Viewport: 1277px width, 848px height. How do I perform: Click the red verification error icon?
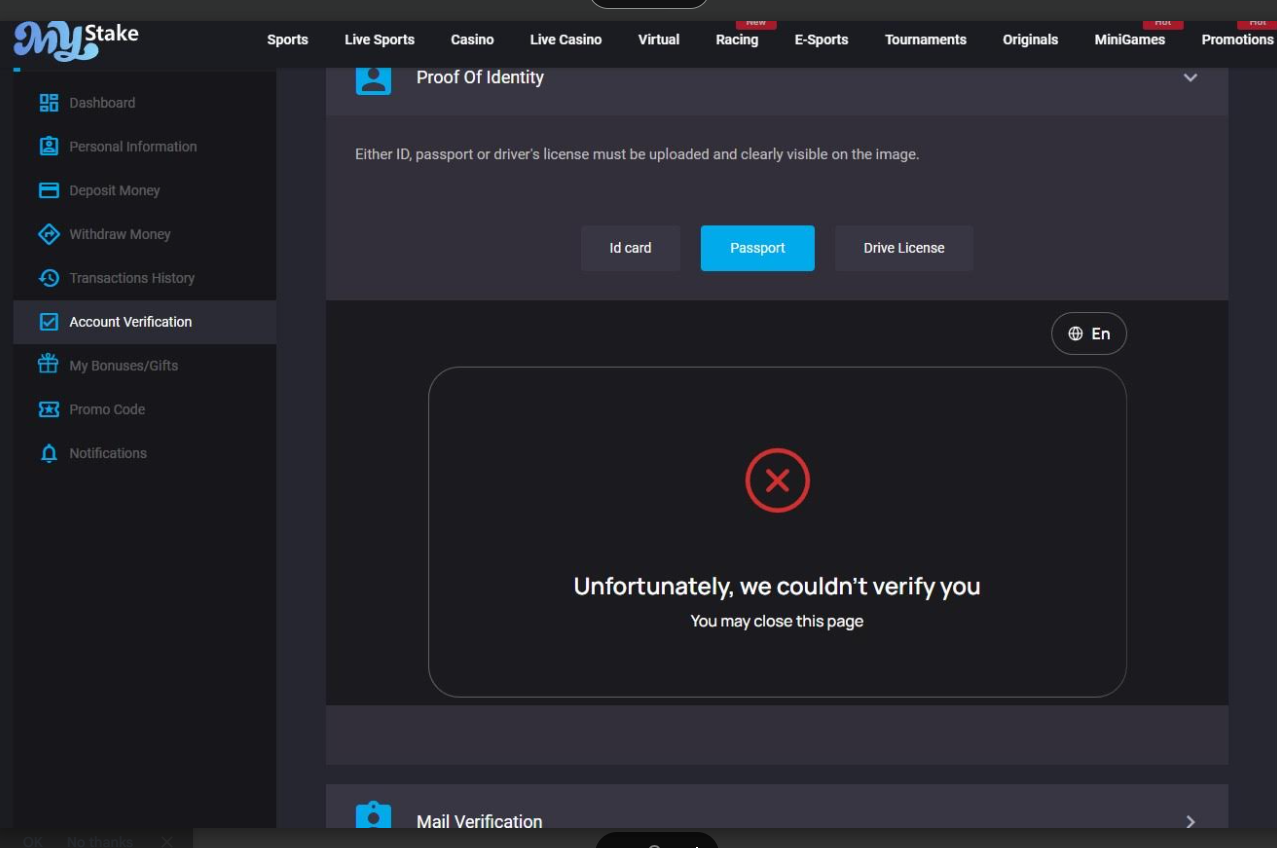pyautogui.click(x=777, y=481)
